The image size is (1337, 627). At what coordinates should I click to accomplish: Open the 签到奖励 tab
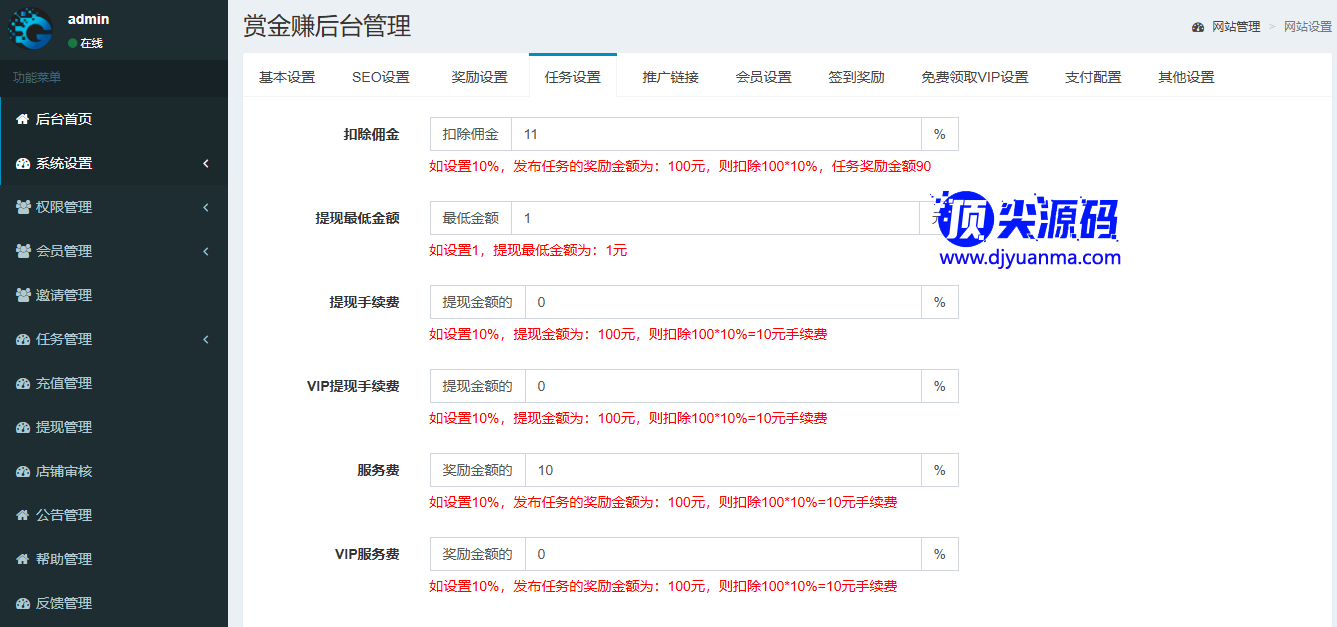(856, 77)
